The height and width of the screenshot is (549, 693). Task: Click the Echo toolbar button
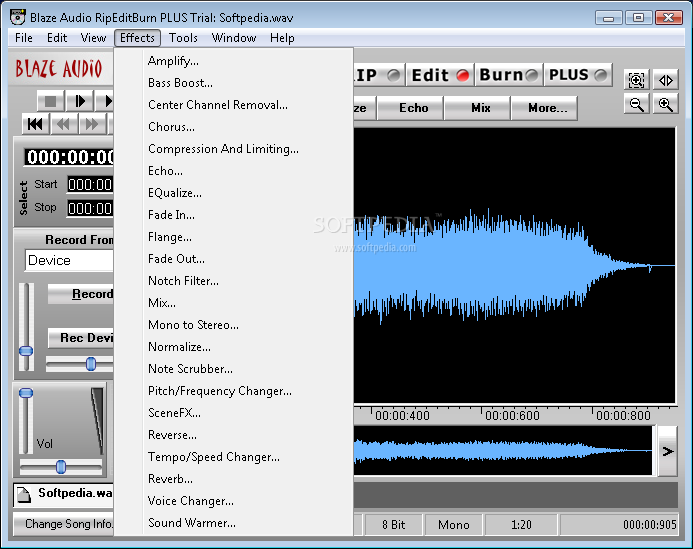pos(410,108)
